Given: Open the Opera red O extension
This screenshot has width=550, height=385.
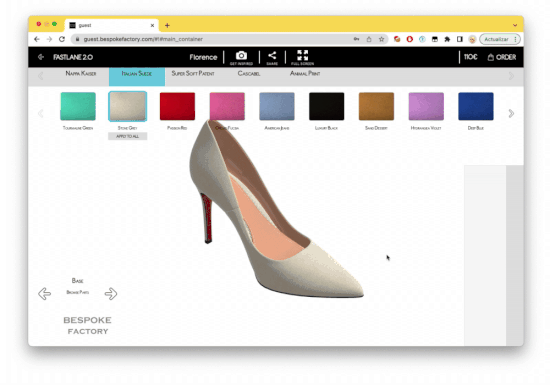Looking at the screenshot, I should coord(409,39).
